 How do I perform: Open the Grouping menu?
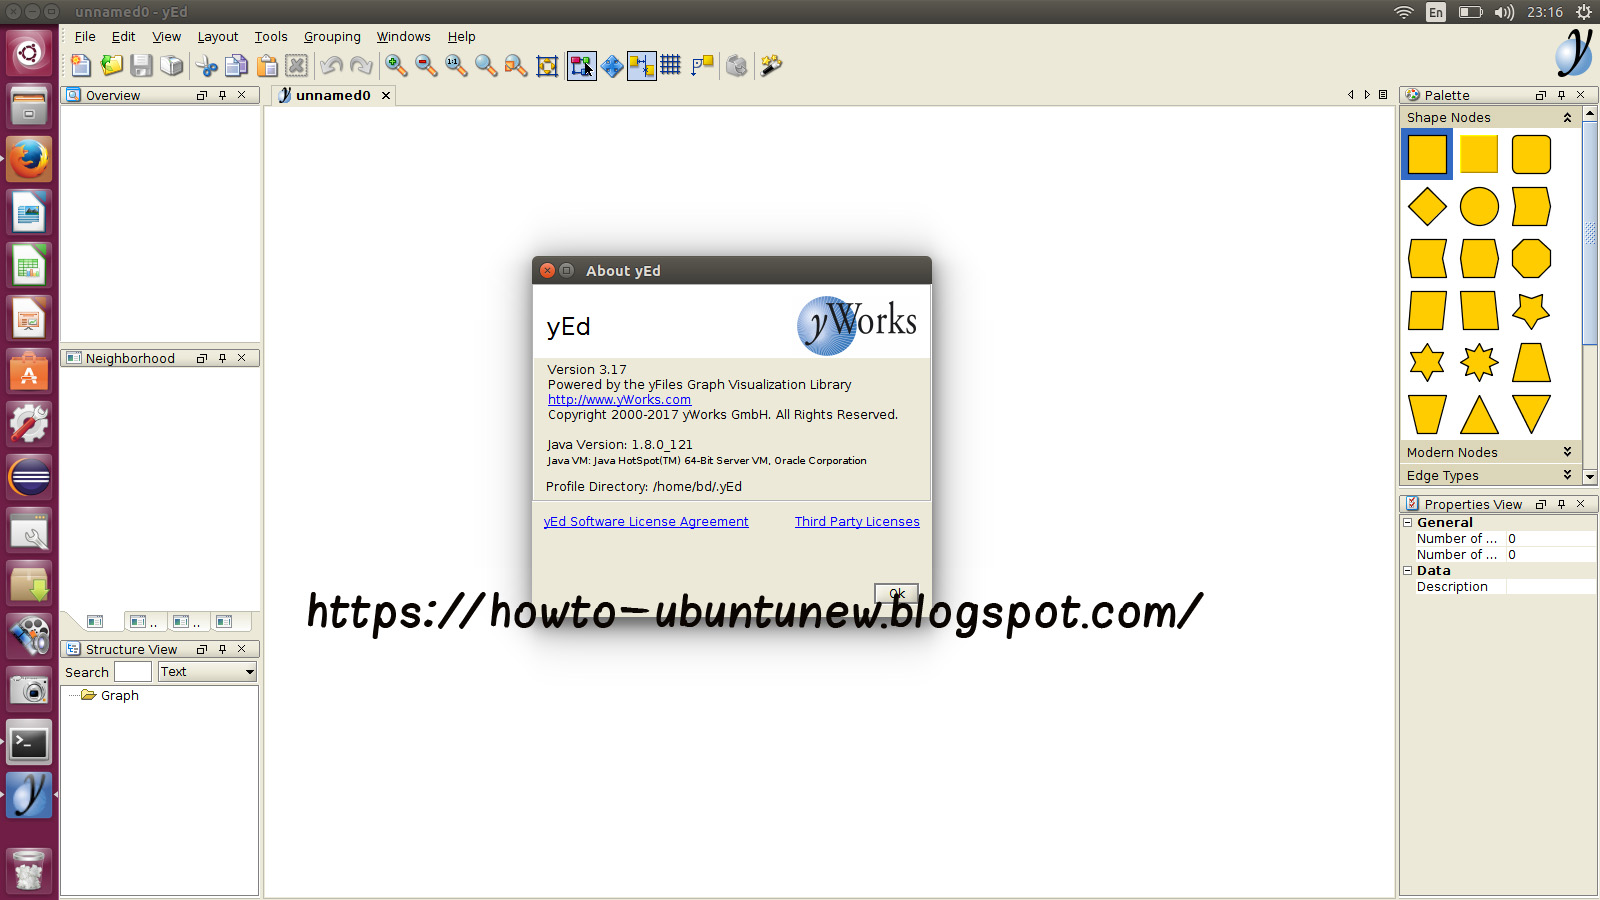click(332, 37)
